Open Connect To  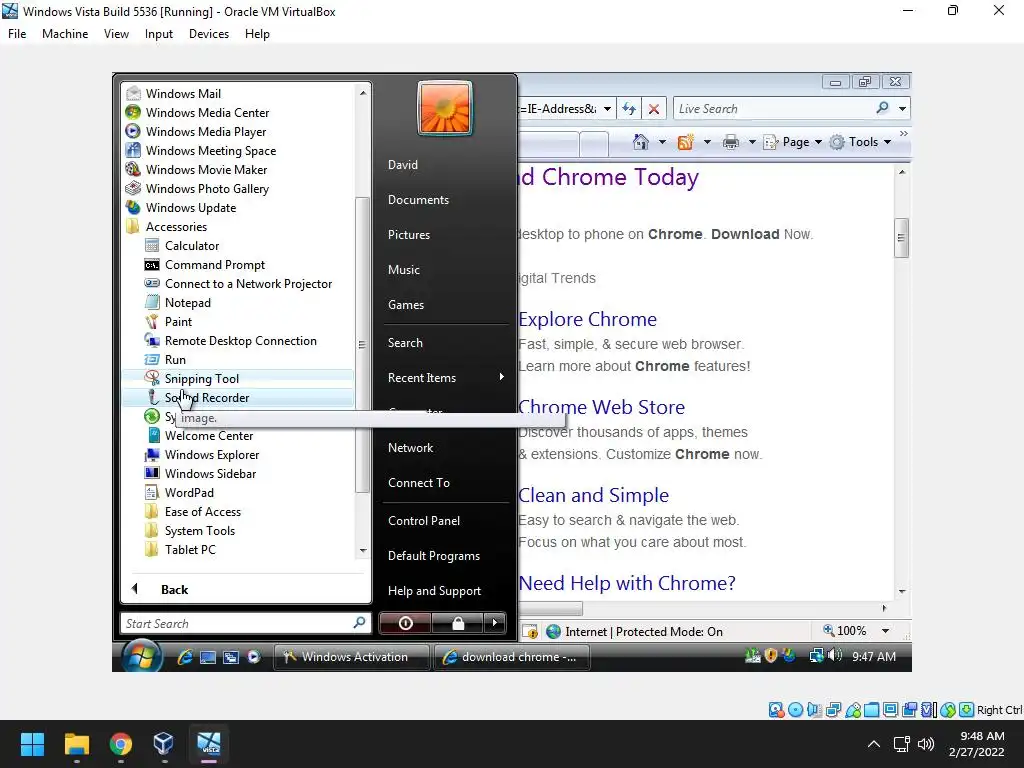[x=419, y=483]
